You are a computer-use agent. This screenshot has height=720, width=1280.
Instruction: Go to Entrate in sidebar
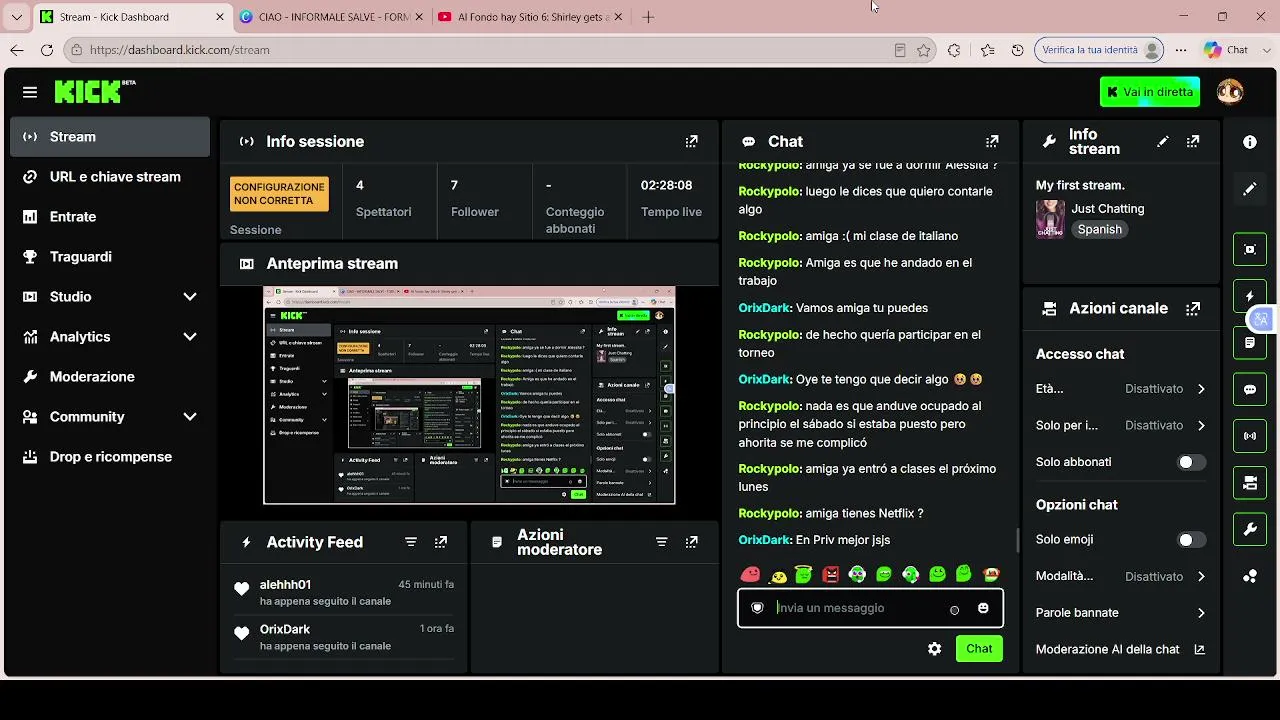(110, 217)
